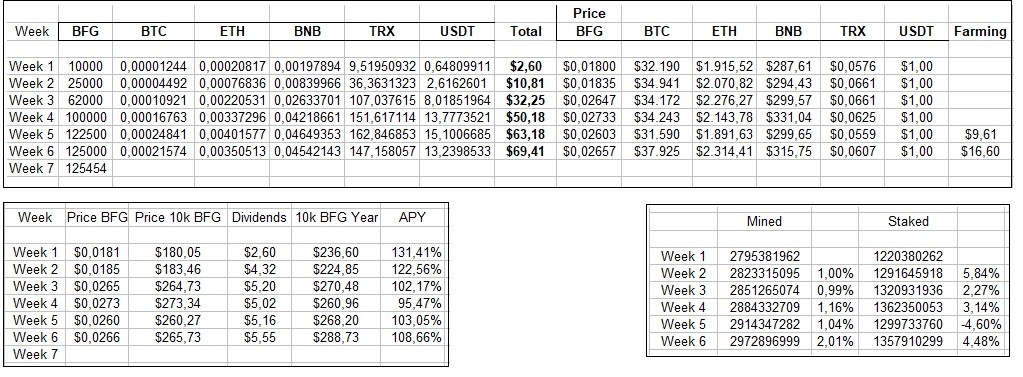
Task: Click Week 6 Mined value 2972896999
Action: (764, 341)
